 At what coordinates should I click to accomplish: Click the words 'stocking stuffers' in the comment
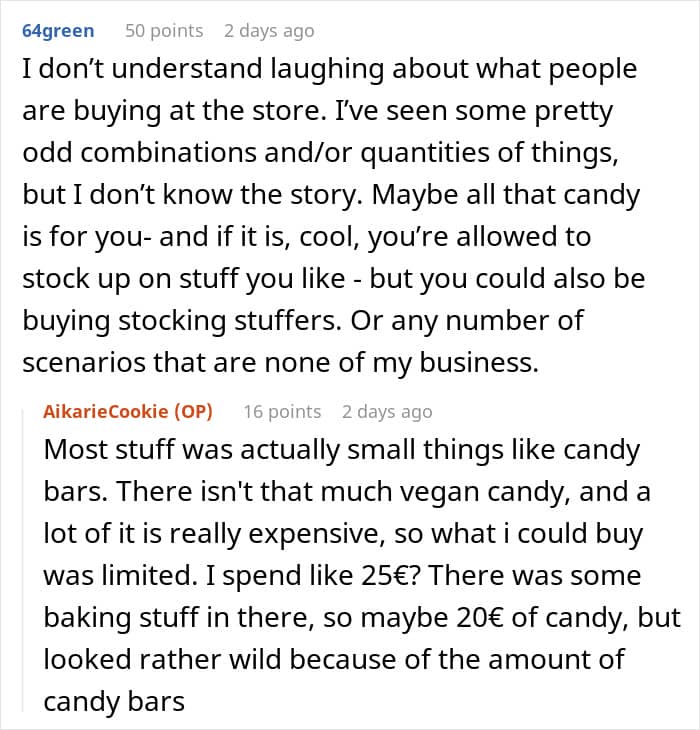(x=230, y=321)
